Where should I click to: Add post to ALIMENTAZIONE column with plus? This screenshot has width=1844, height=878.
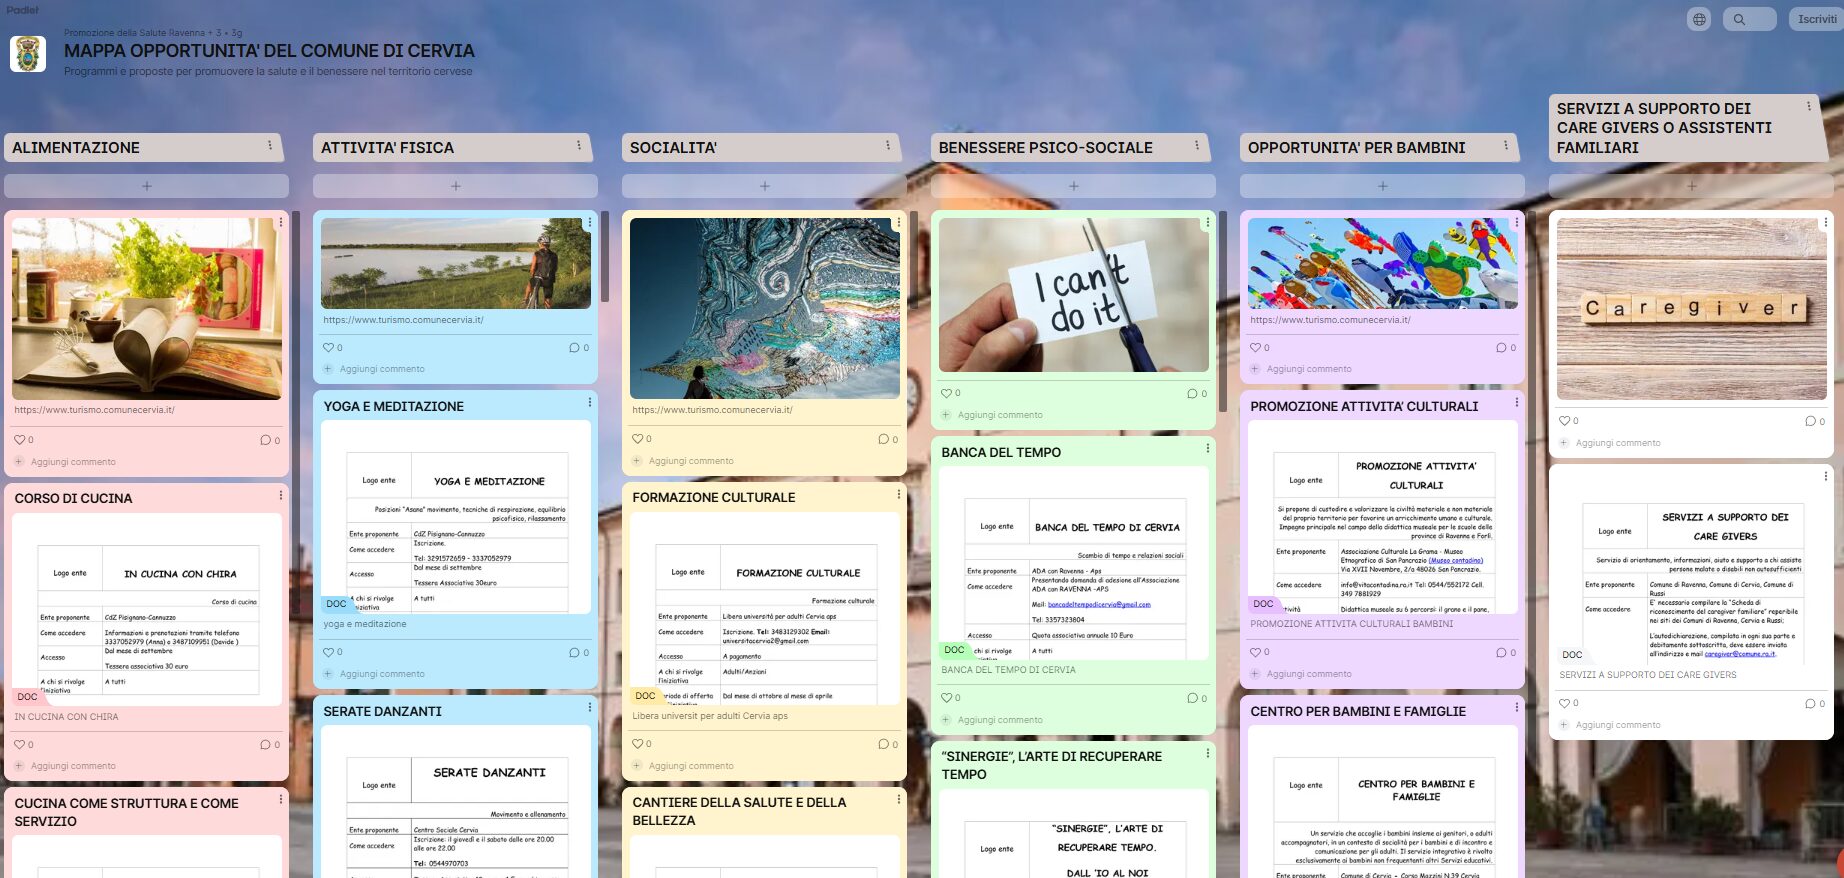(146, 186)
